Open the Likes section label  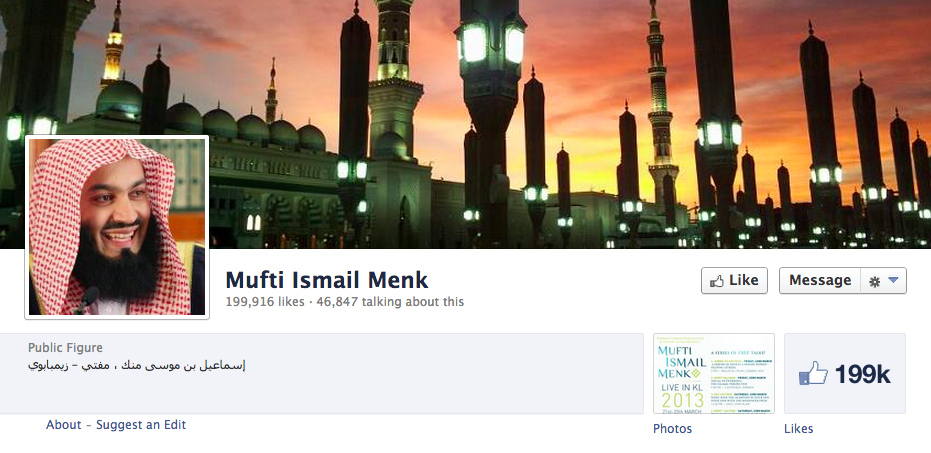[x=799, y=429]
